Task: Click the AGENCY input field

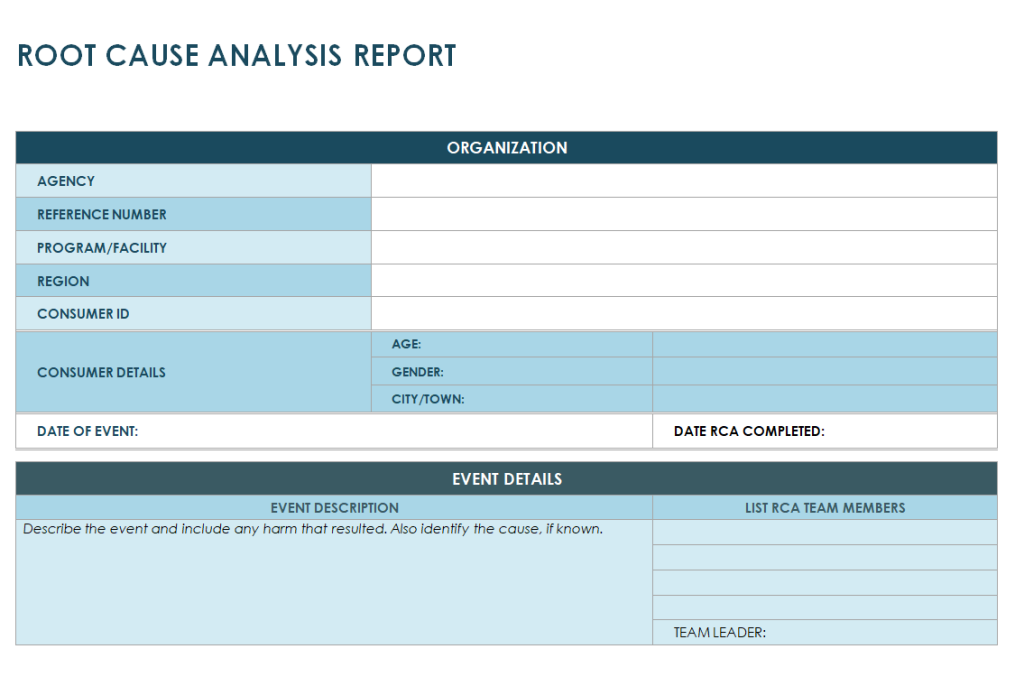Action: click(x=684, y=181)
